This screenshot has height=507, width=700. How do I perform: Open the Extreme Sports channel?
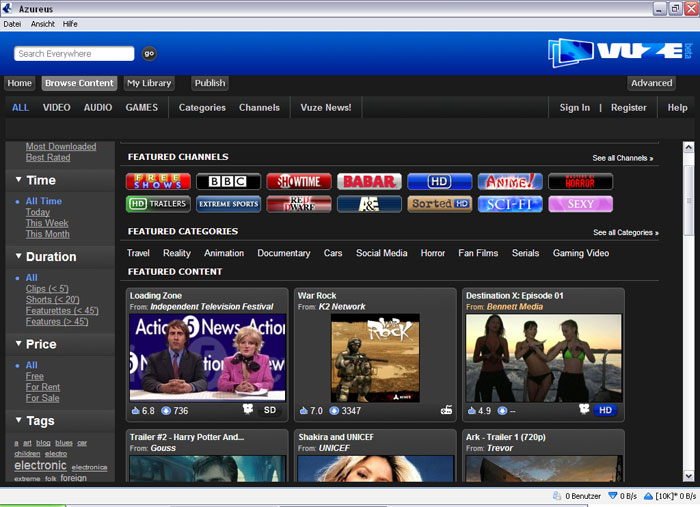coord(228,204)
